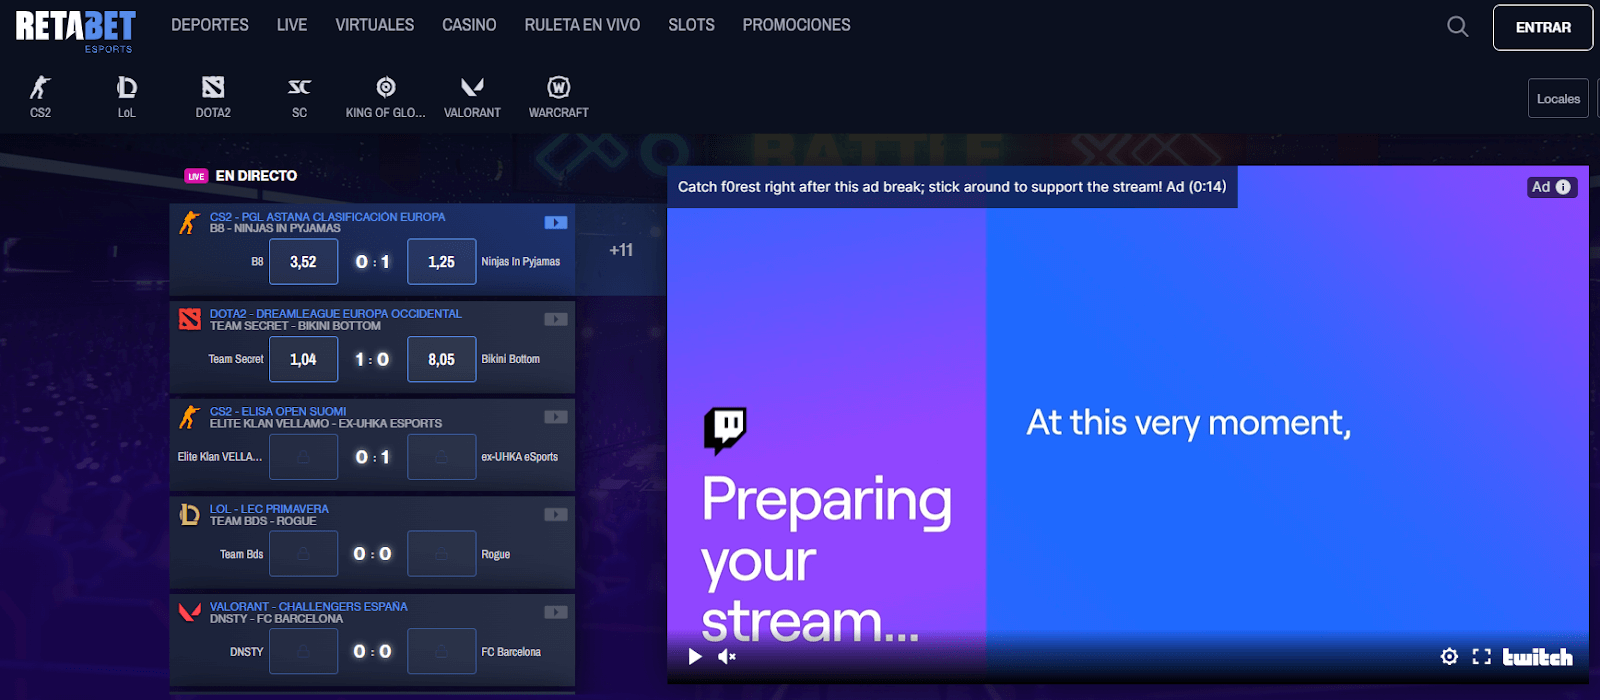Click the Team BDS - Rogue match title
The image size is (1600, 700).
tap(263, 521)
